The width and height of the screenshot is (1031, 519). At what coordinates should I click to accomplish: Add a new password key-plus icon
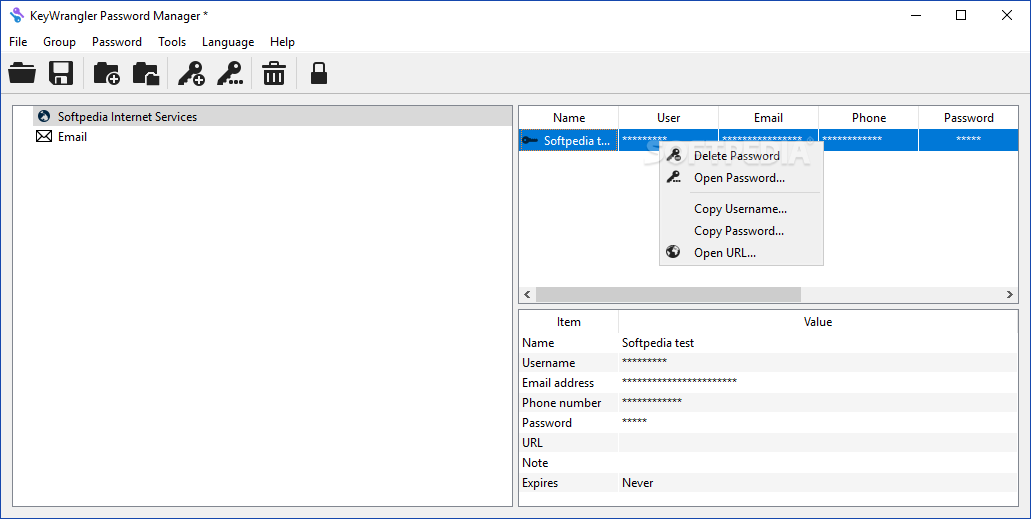point(191,73)
